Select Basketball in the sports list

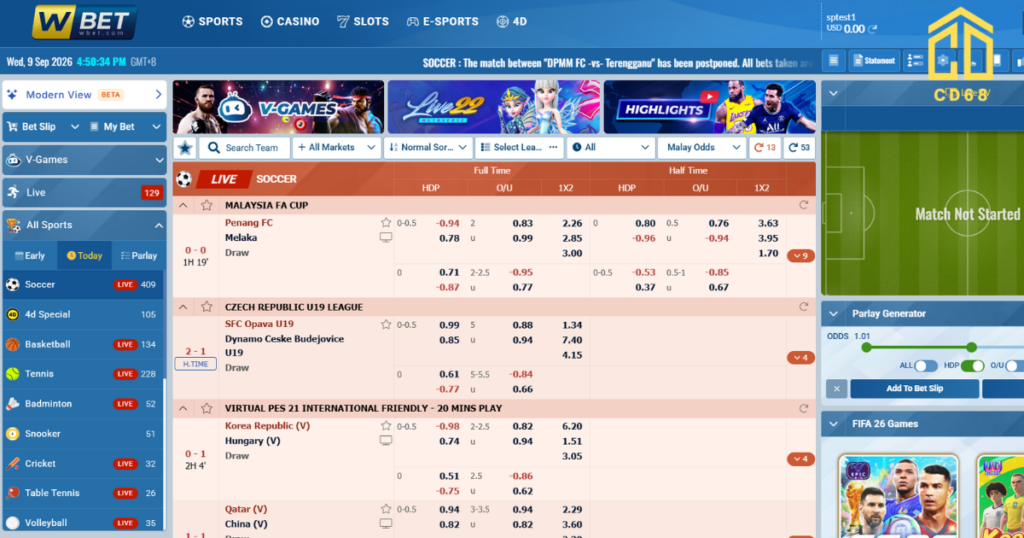point(84,345)
